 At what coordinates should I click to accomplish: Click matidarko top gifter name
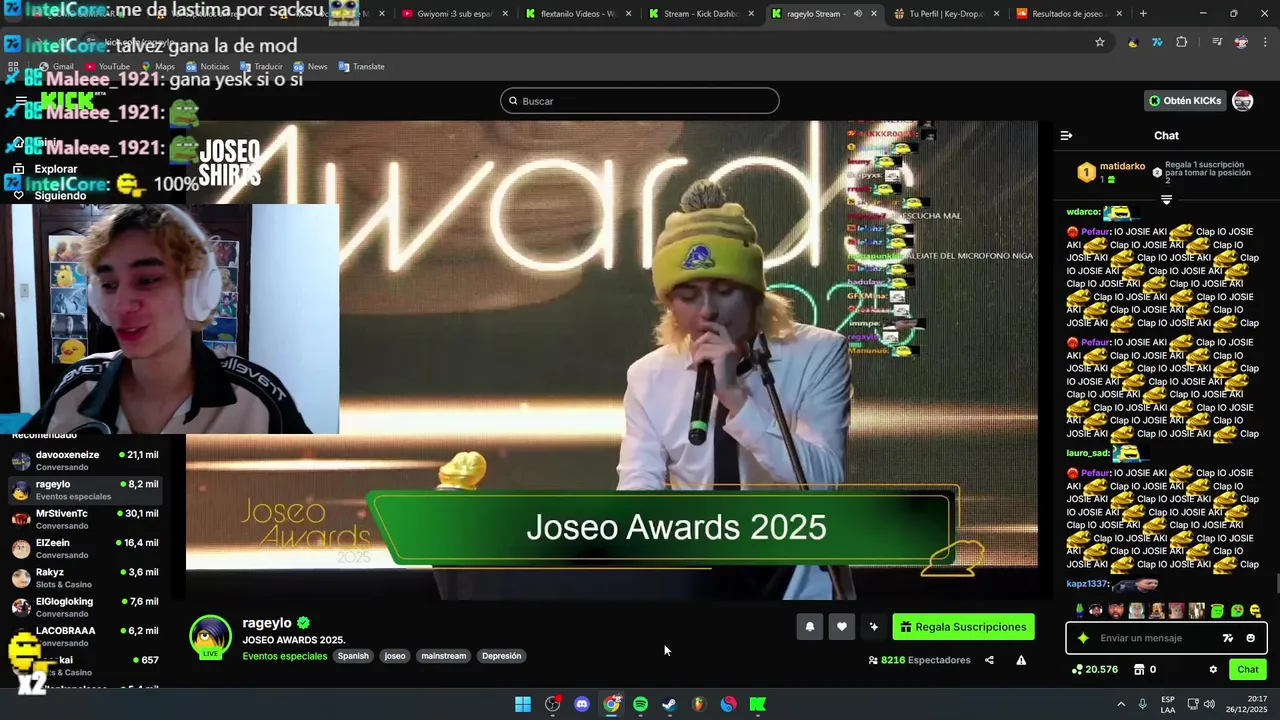click(x=1122, y=166)
